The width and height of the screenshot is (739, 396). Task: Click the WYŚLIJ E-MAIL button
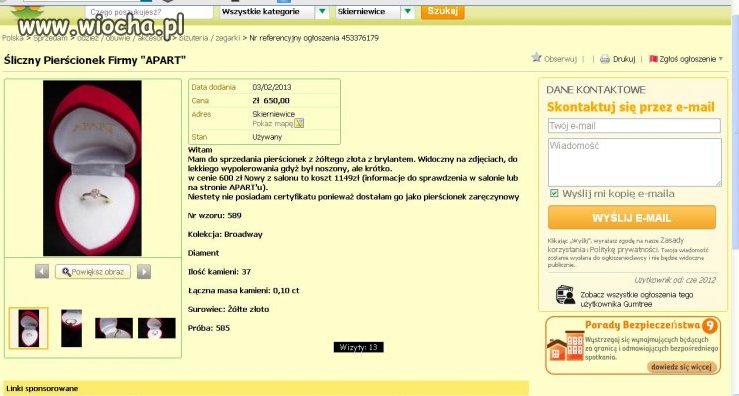click(632, 218)
